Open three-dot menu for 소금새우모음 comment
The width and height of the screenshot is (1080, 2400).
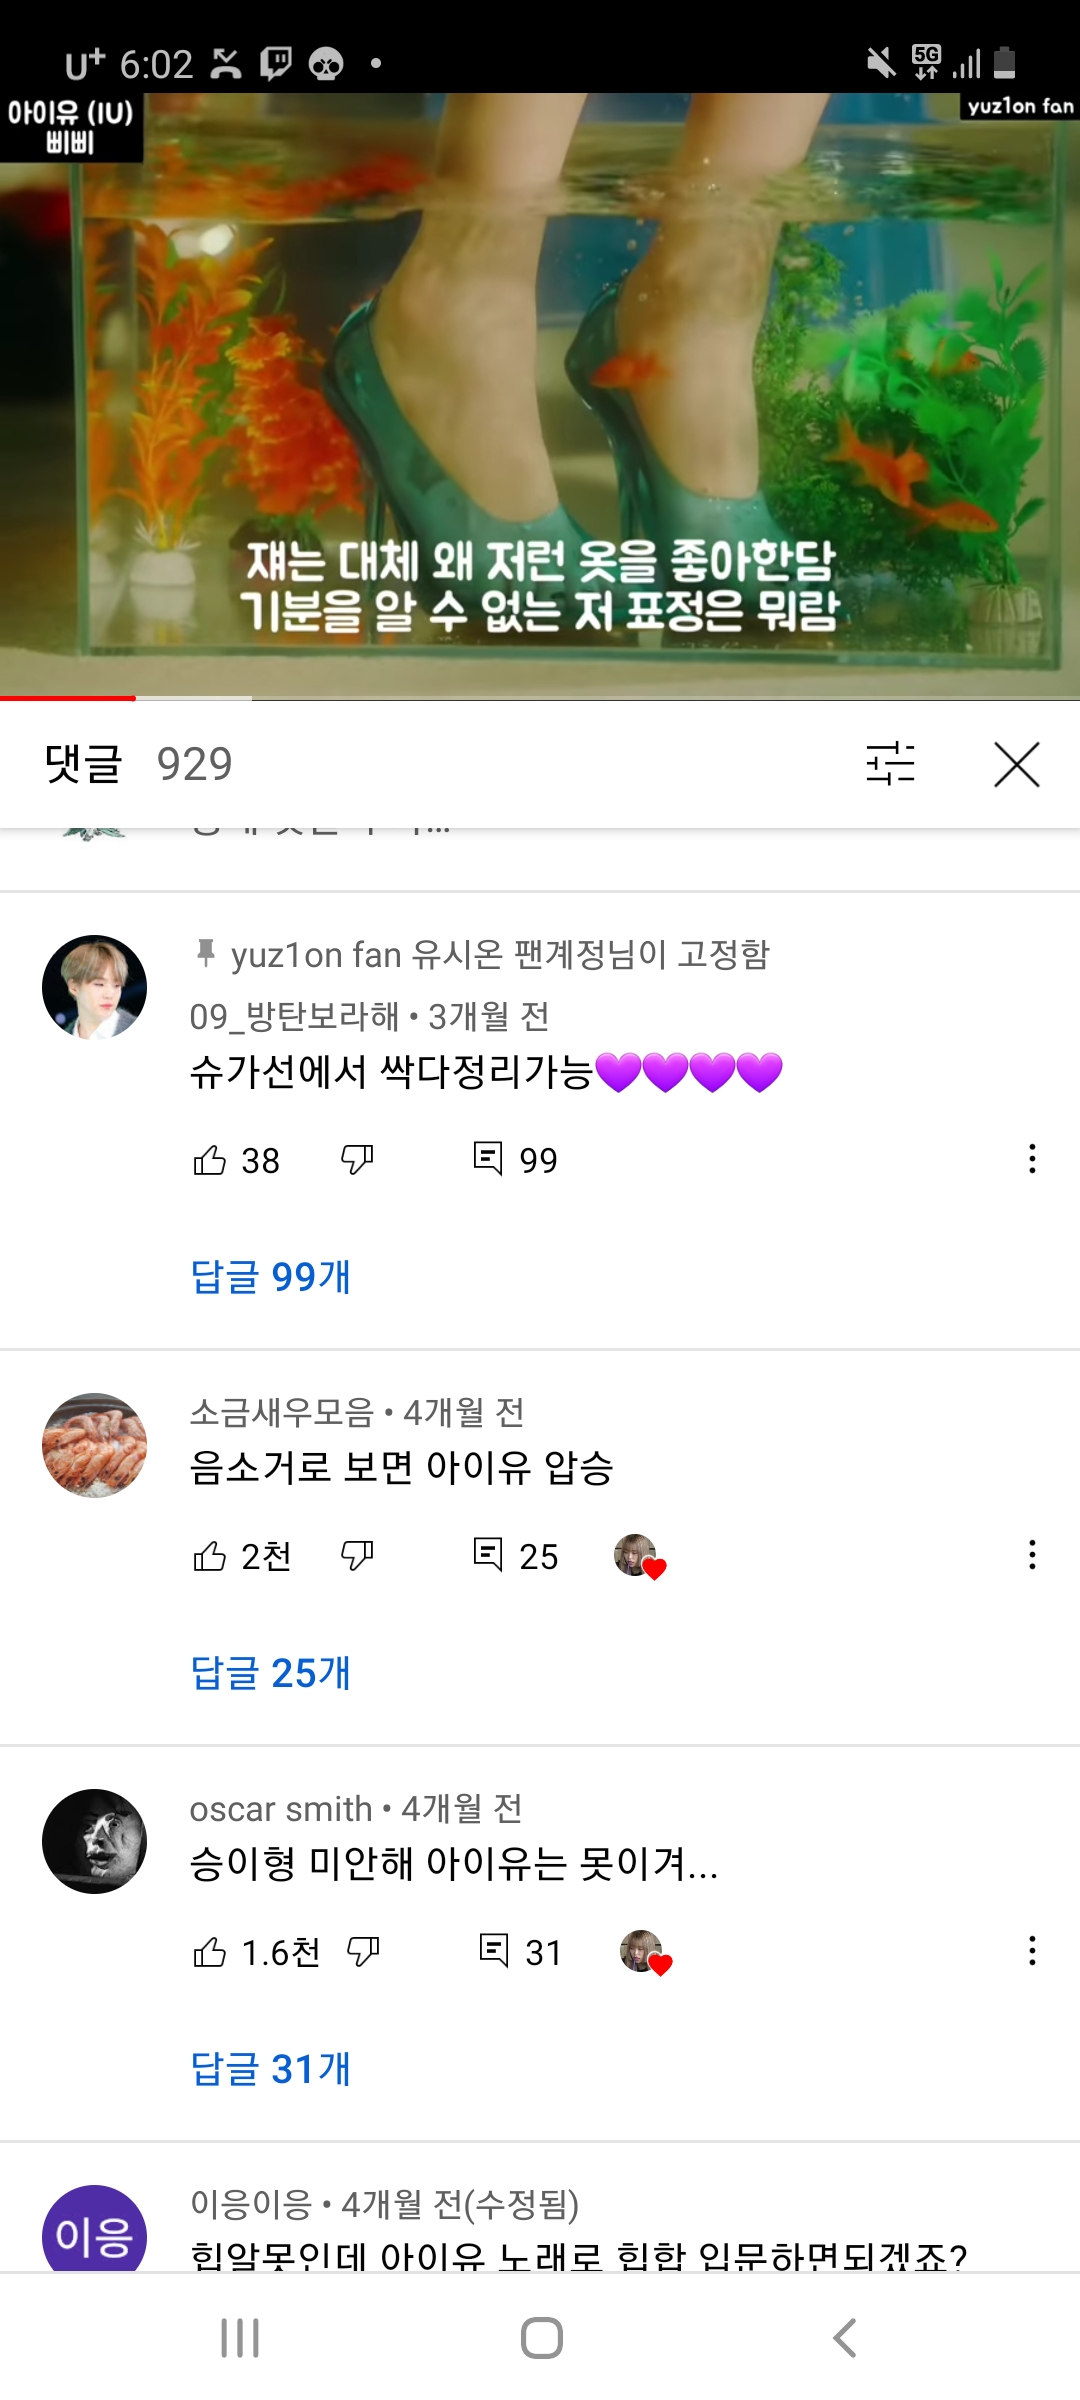[1032, 1555]
